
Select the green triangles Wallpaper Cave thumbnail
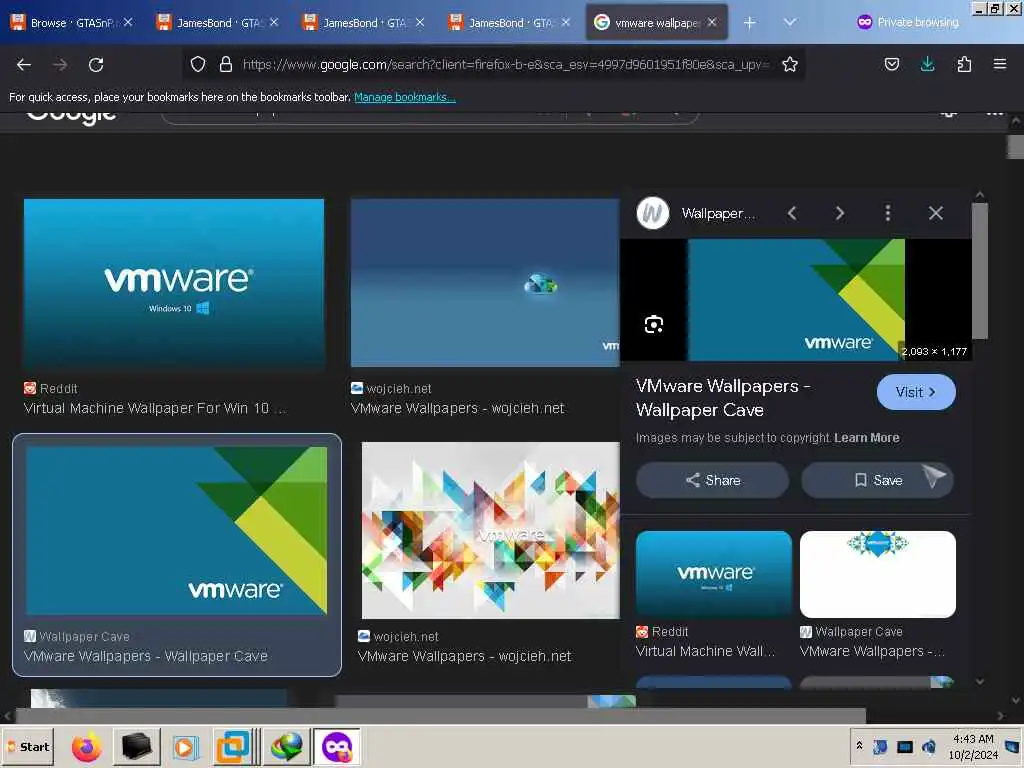176,530
